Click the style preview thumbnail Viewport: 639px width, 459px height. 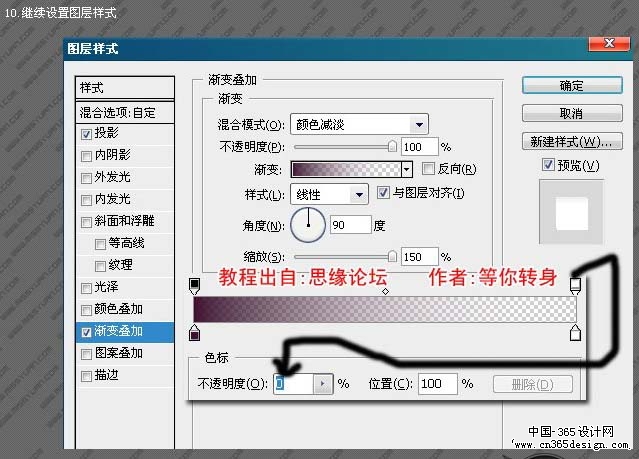coord(571,213)
